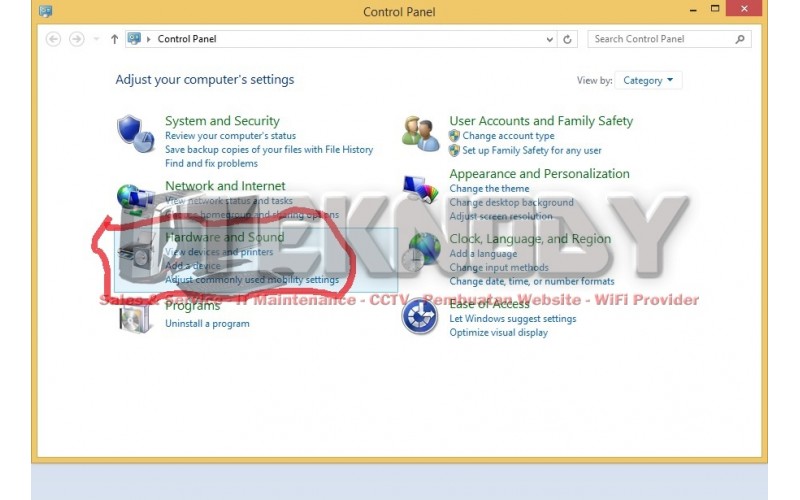The image size is (800, 500).
Task: Open User Accounts and Family Safety
Action: [541, 121]
